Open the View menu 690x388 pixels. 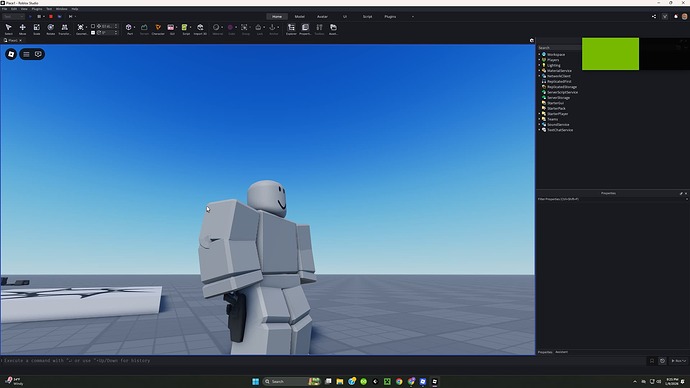tap(24, 9)
